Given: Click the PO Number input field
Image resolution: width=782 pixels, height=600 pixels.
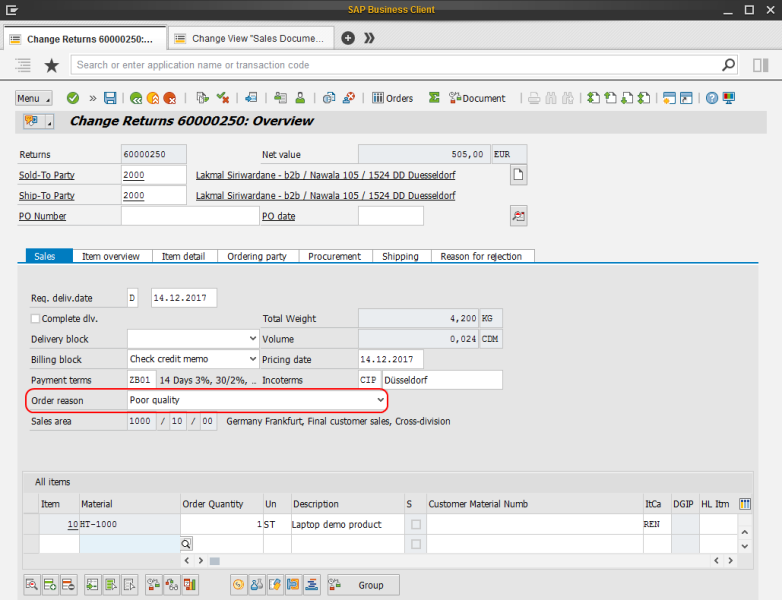Looking at the screenshot, I should [190, 216].
